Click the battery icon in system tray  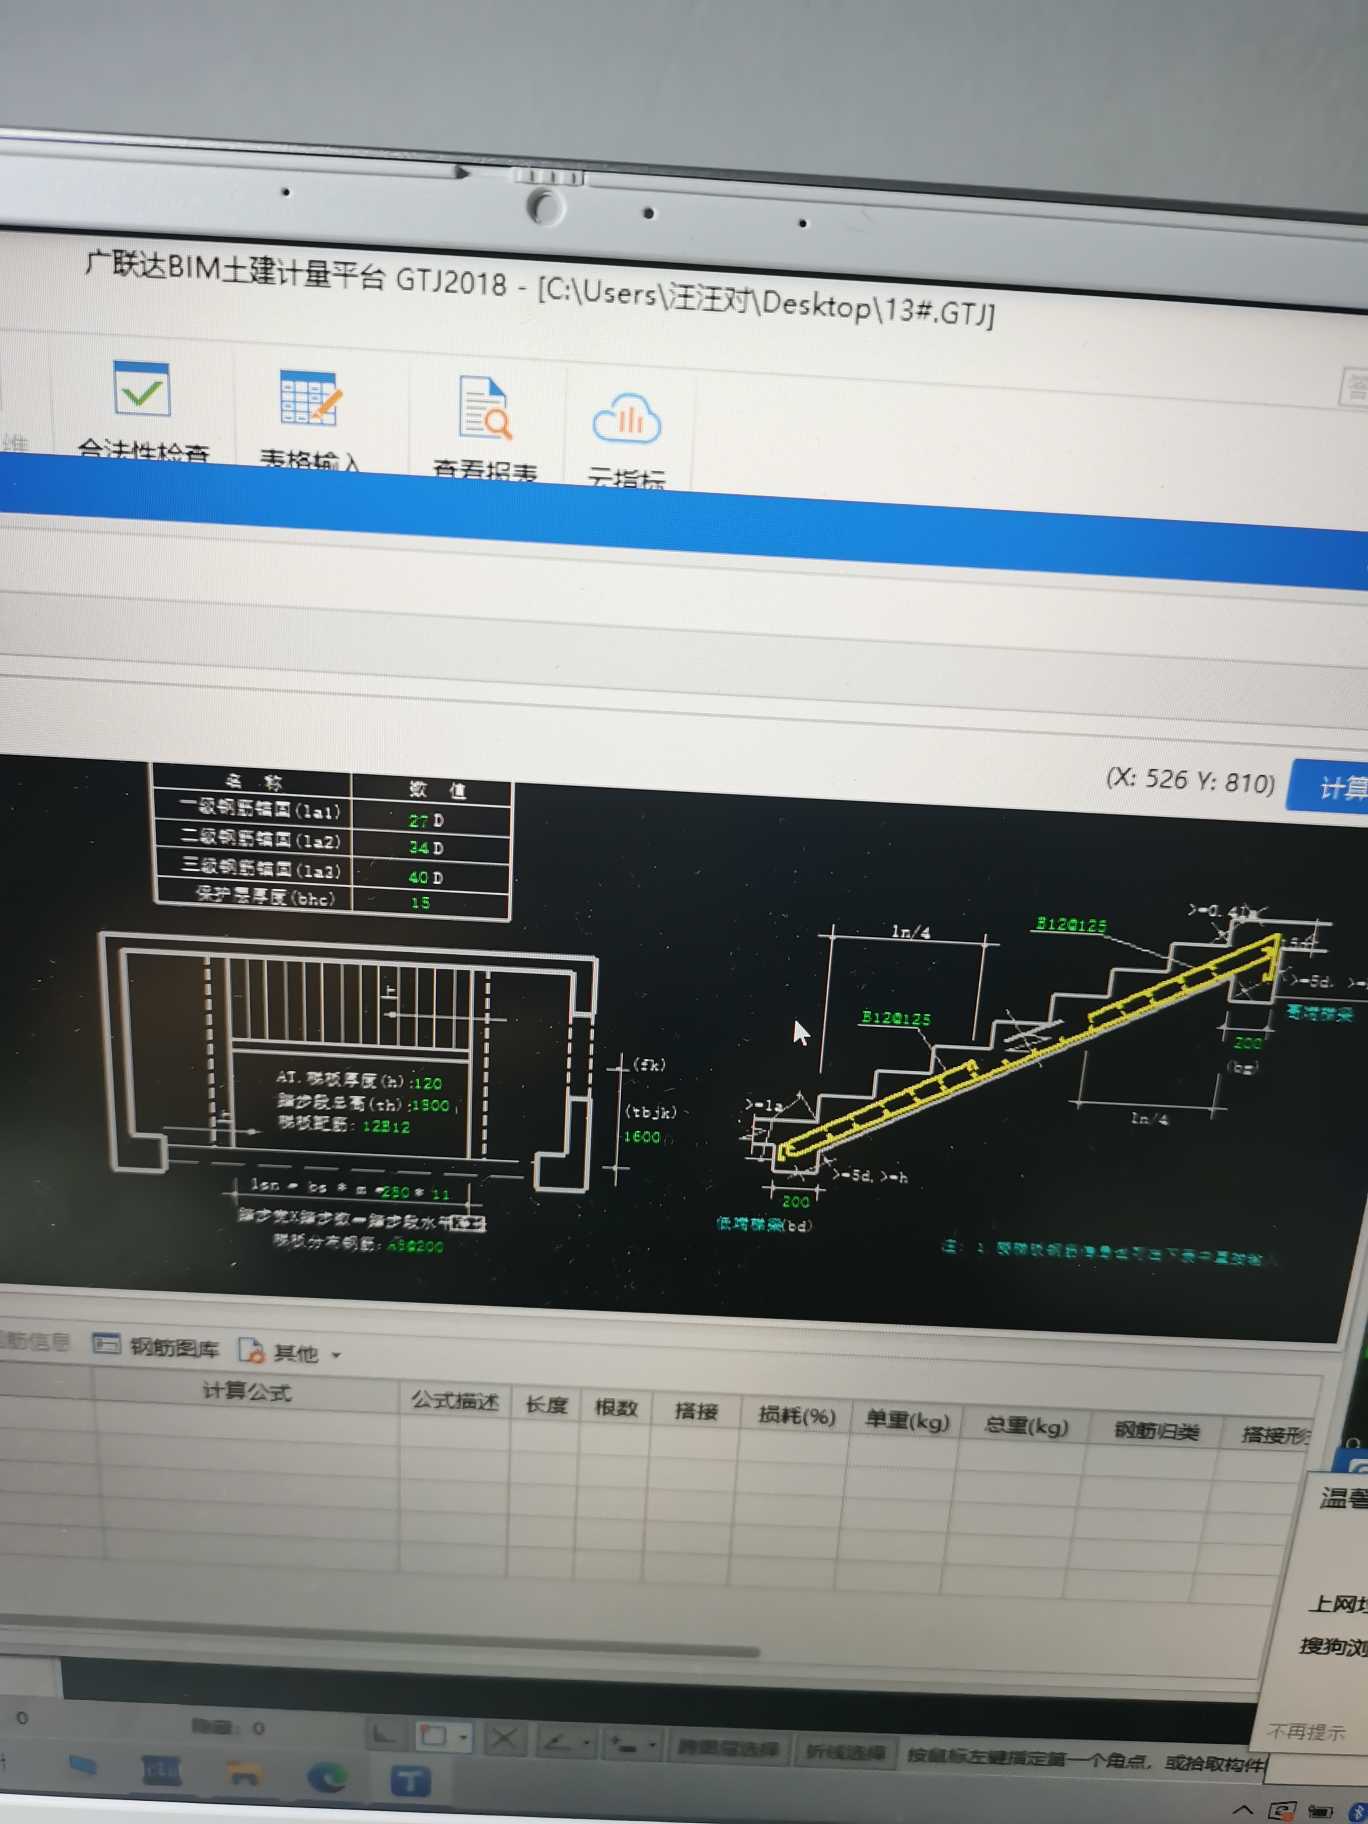tap(1320, 1811)
